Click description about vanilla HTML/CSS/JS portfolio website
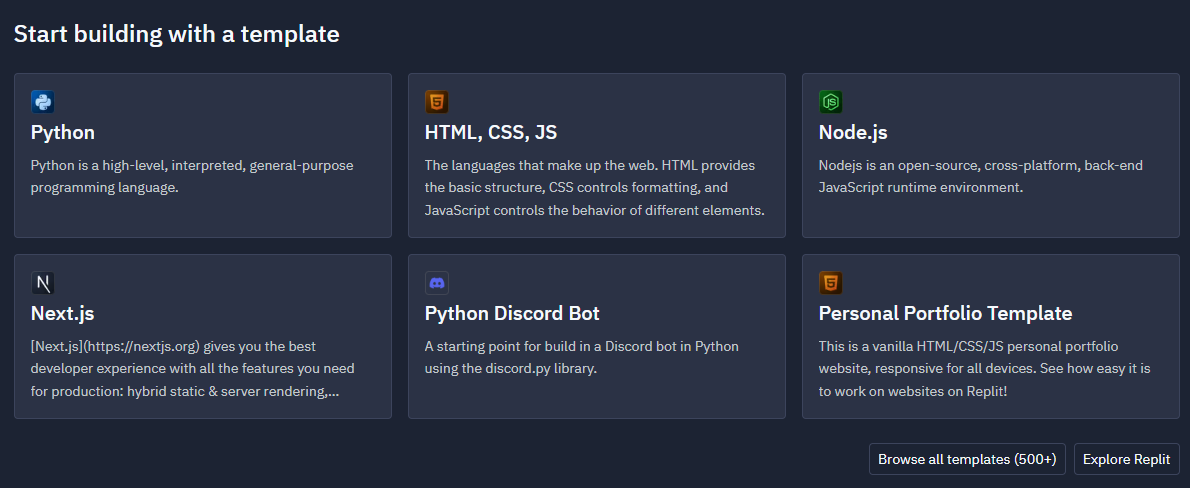 985,369
